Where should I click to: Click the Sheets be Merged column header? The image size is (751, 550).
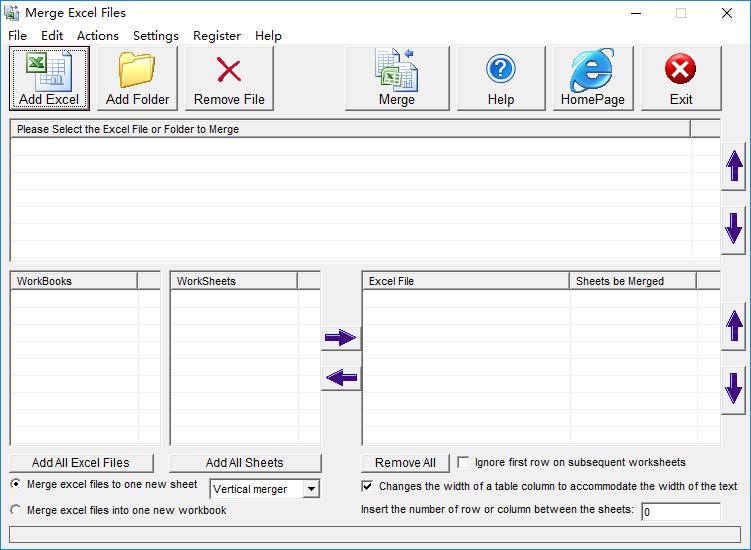[x=633, y=281]
